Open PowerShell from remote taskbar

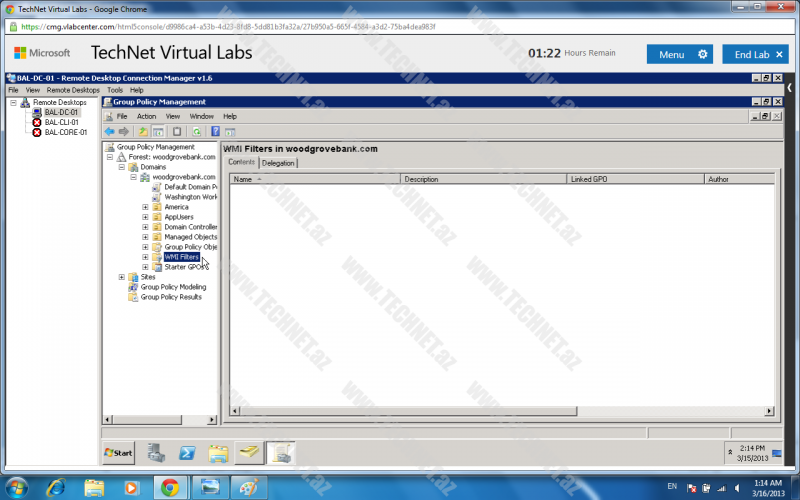pos(187,453)
